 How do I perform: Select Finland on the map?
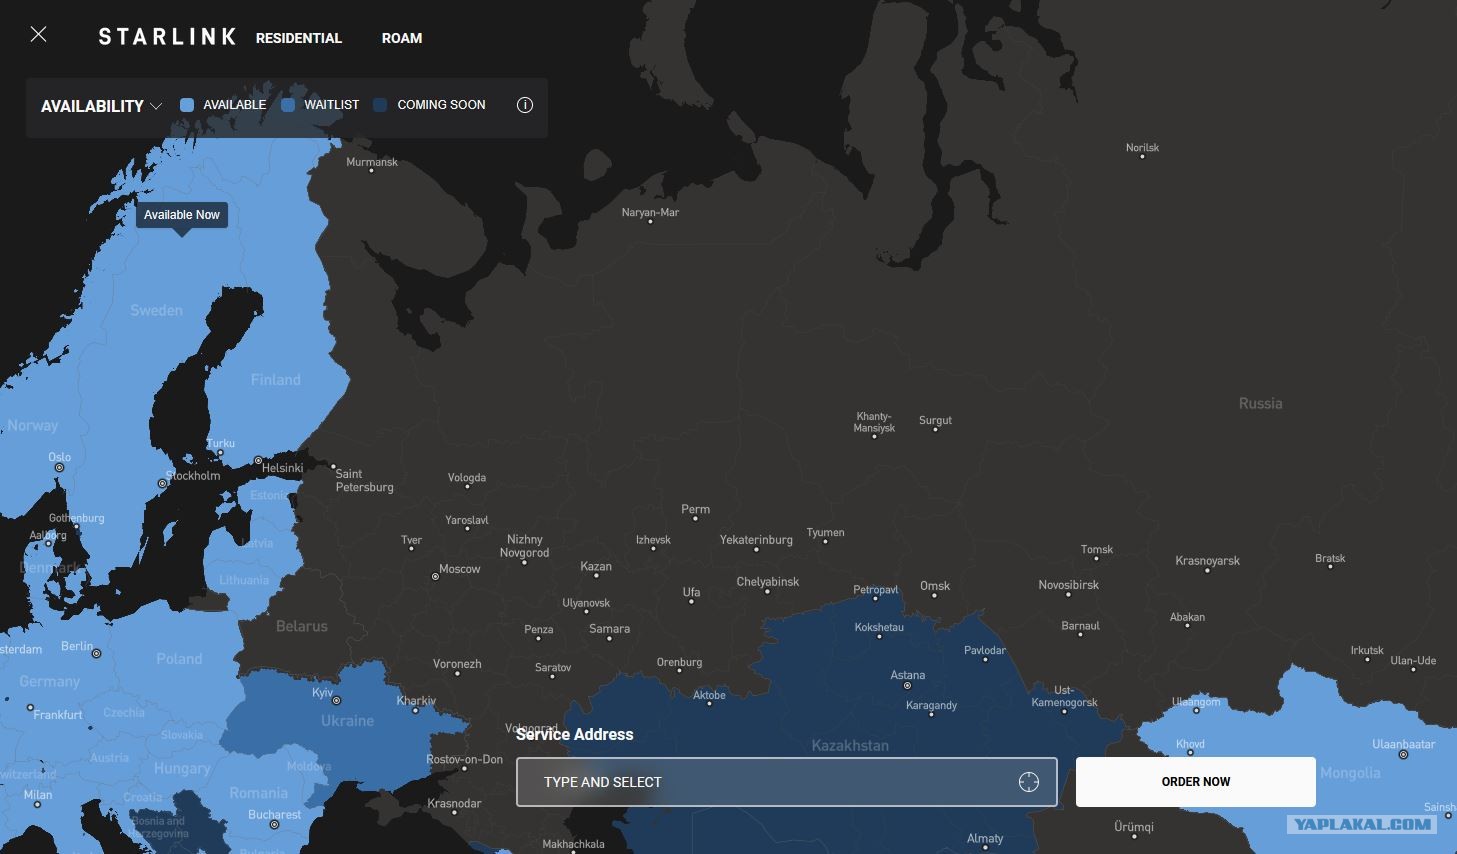(275, 380)
